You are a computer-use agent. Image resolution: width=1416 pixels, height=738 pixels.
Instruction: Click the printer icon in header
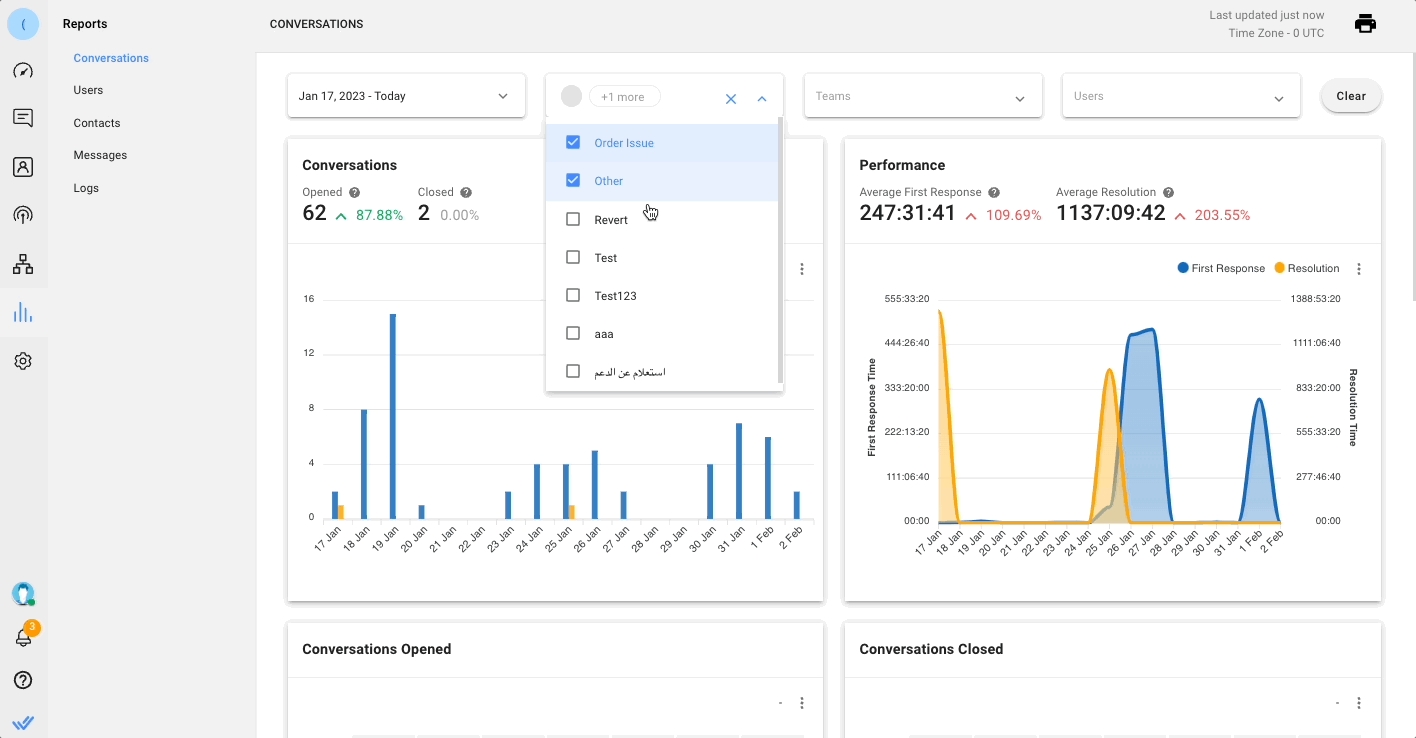pyautogui.click(x=1365, y=24)
